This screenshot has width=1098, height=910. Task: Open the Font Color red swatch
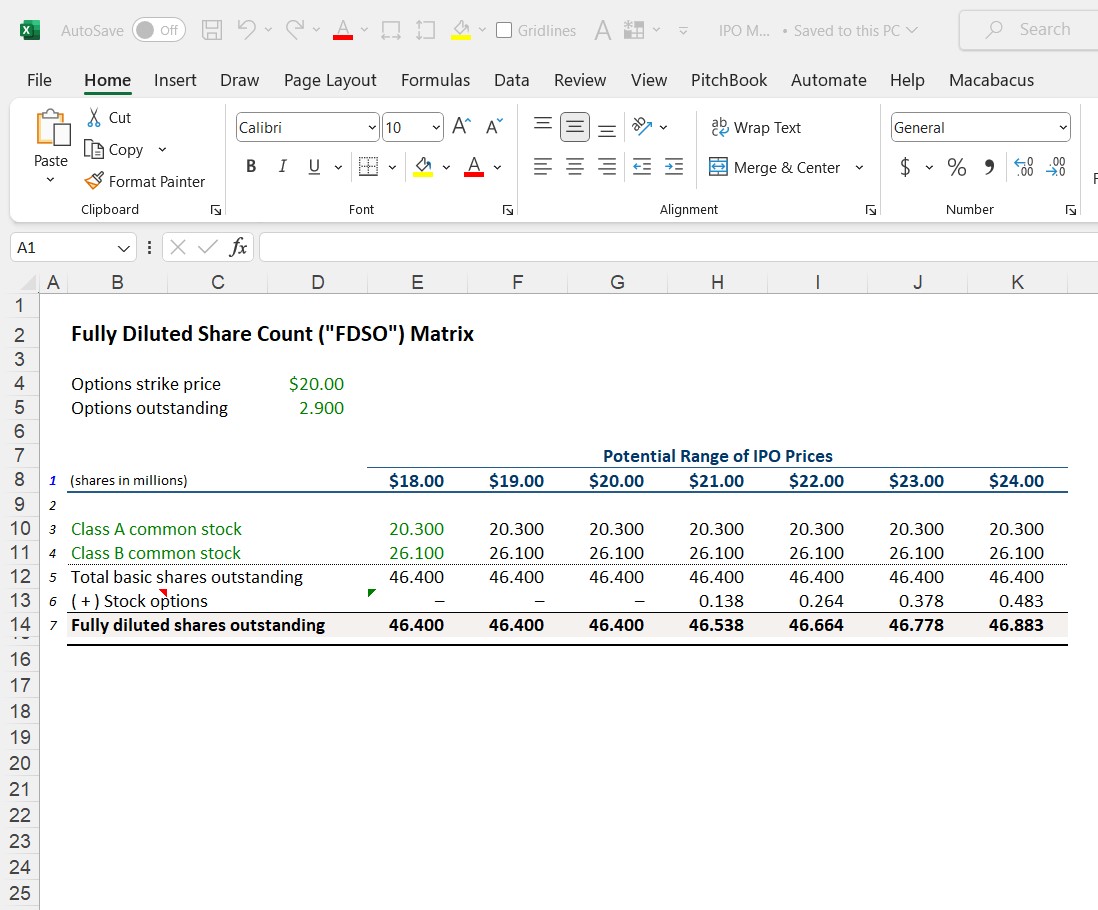click(x=474, y=167)
